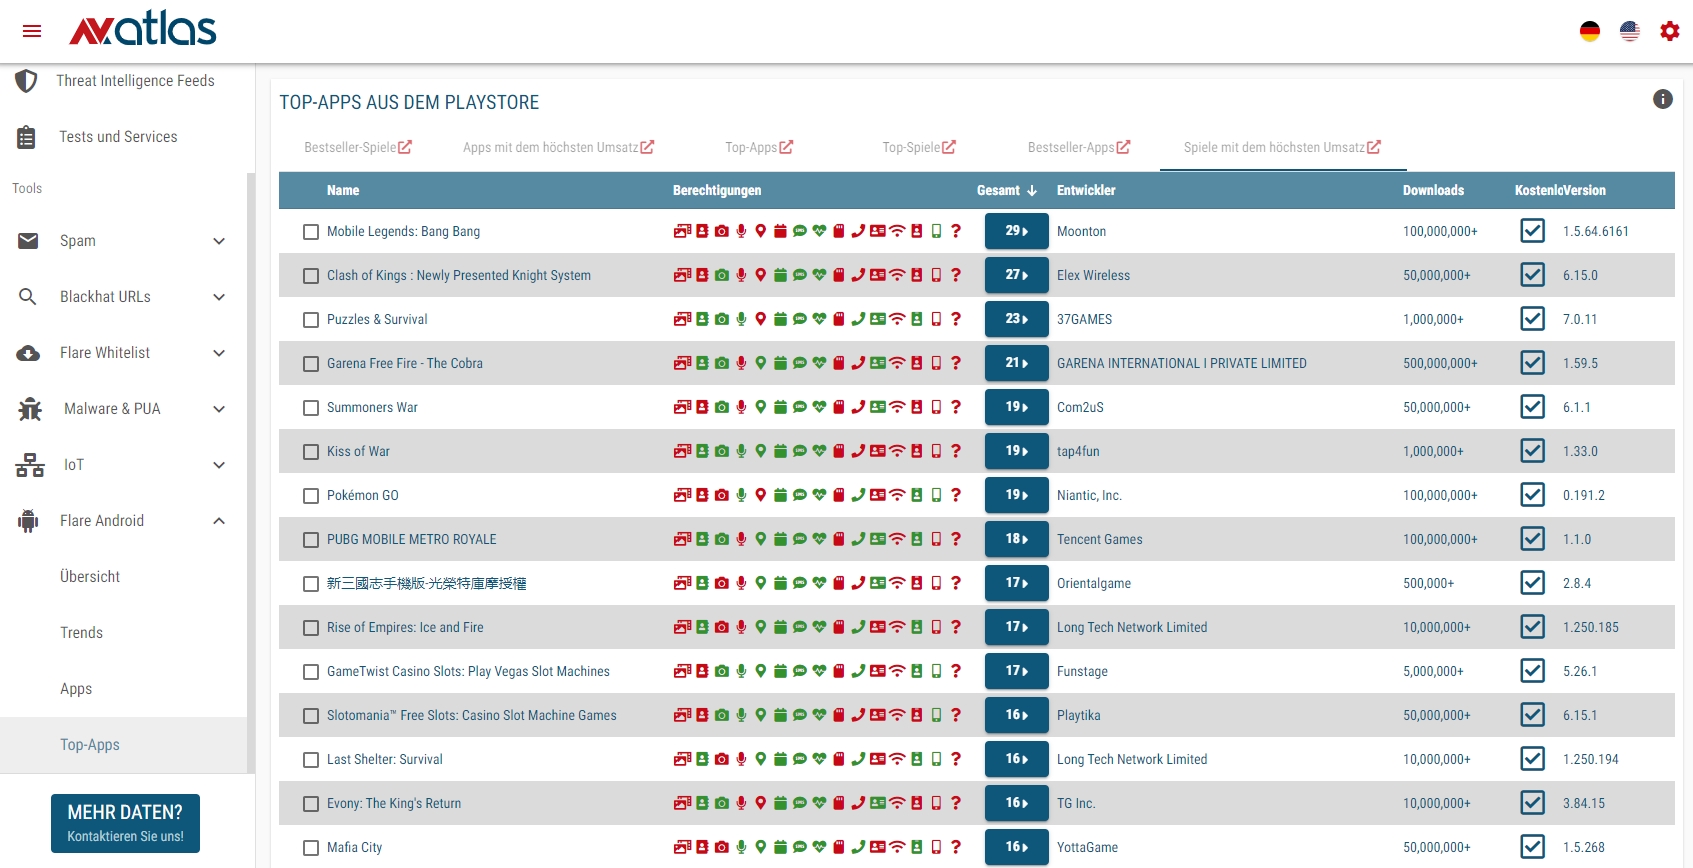Click the info icon beside page title
Screen dimensions: 1693x868
1663,99
